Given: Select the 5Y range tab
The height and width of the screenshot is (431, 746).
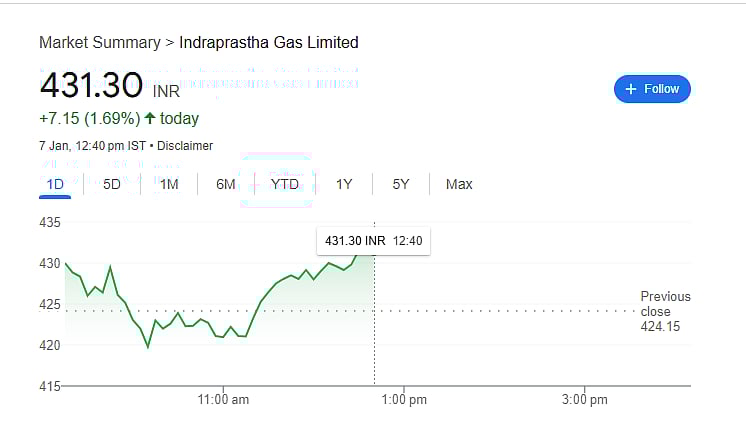Looking at the screenshot, I should (x=401, y=184).
